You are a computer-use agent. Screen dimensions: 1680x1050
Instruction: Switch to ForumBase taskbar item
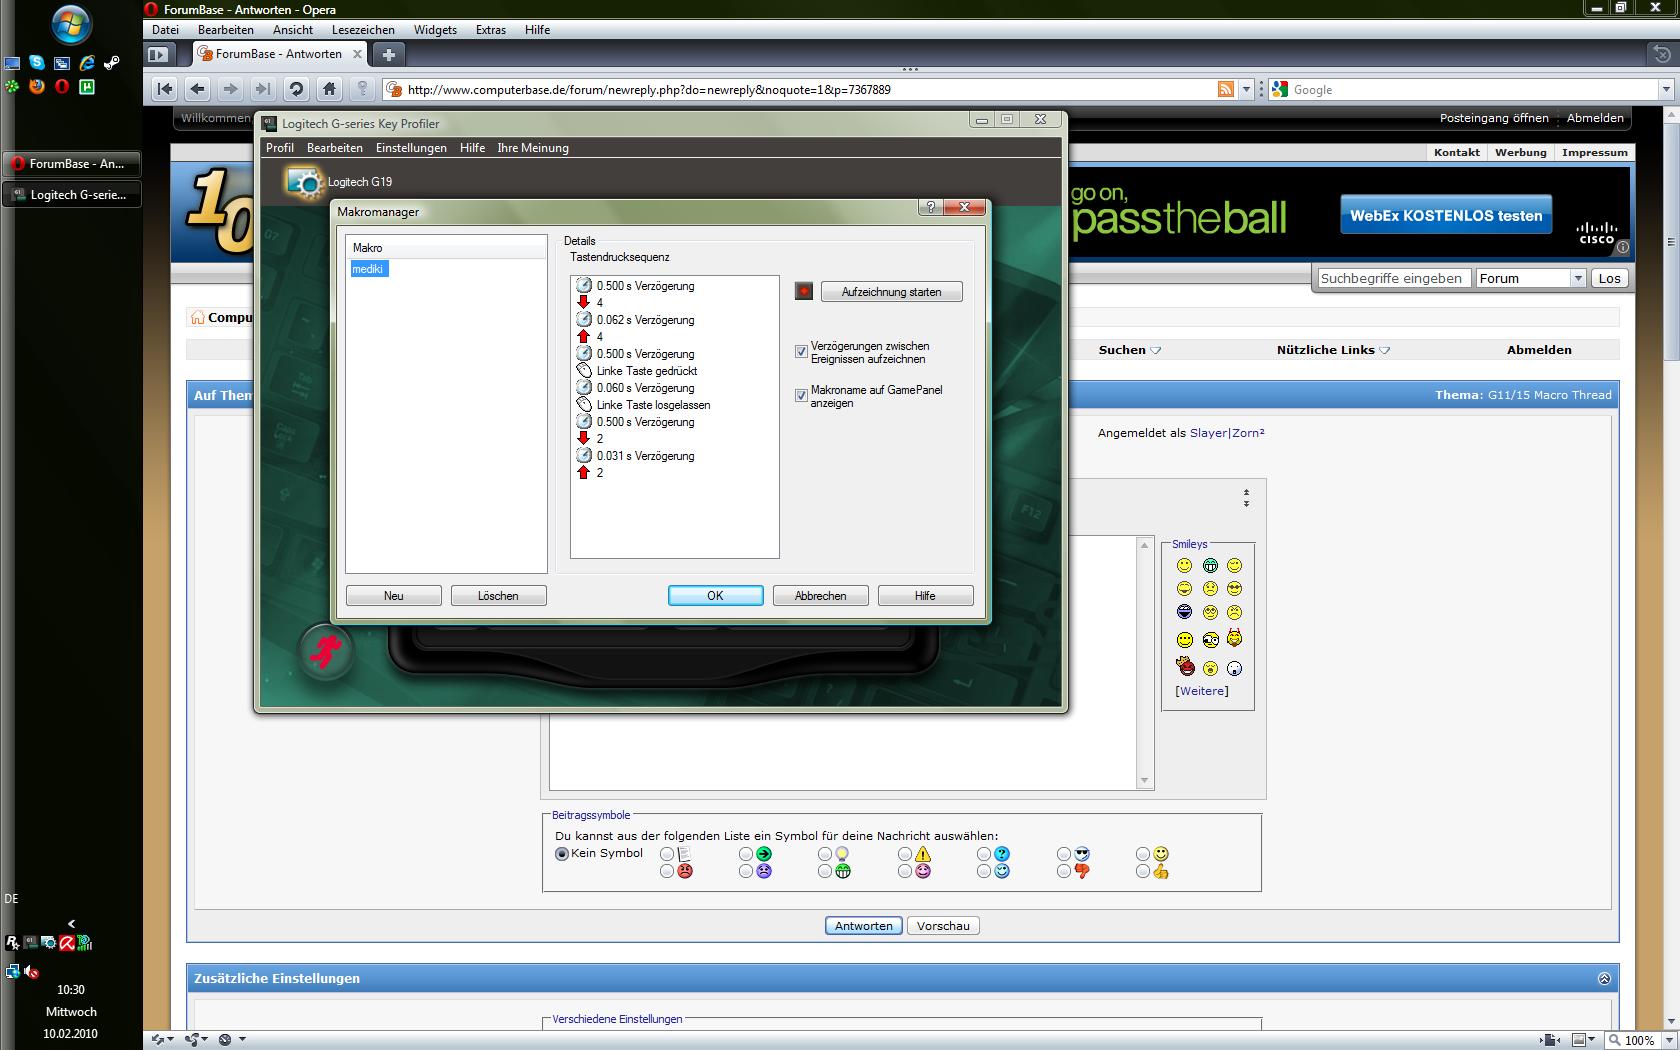click(x=72, y=164)
